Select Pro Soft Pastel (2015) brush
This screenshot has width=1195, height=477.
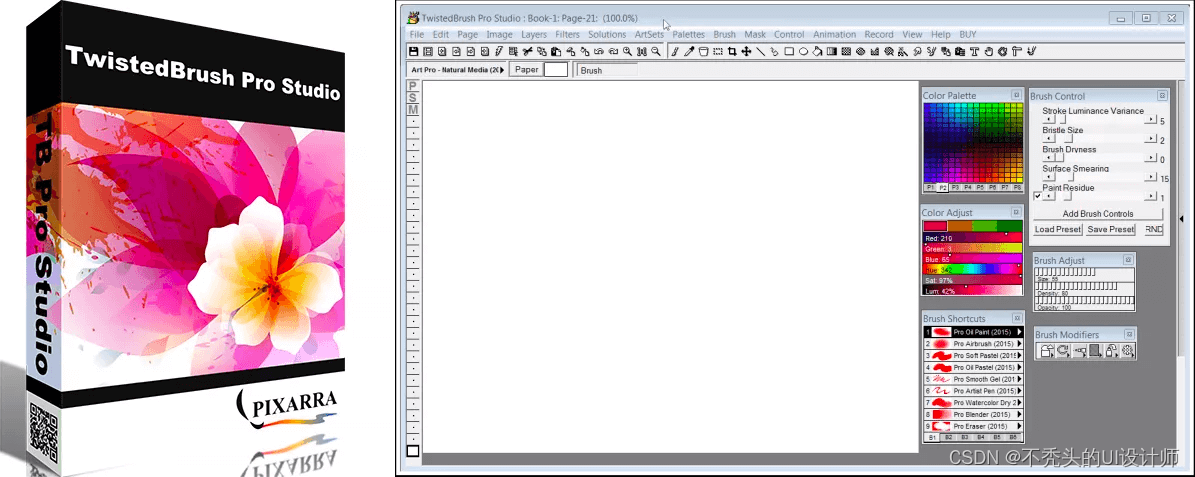pos(972,356)
